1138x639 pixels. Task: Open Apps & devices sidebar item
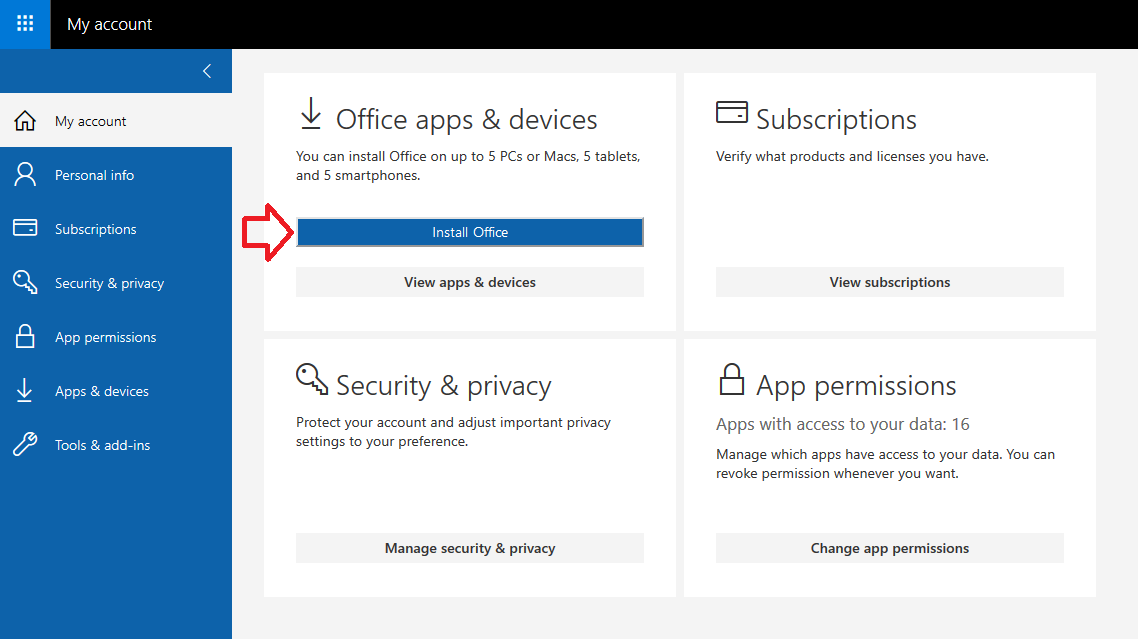tap(116, 391)
